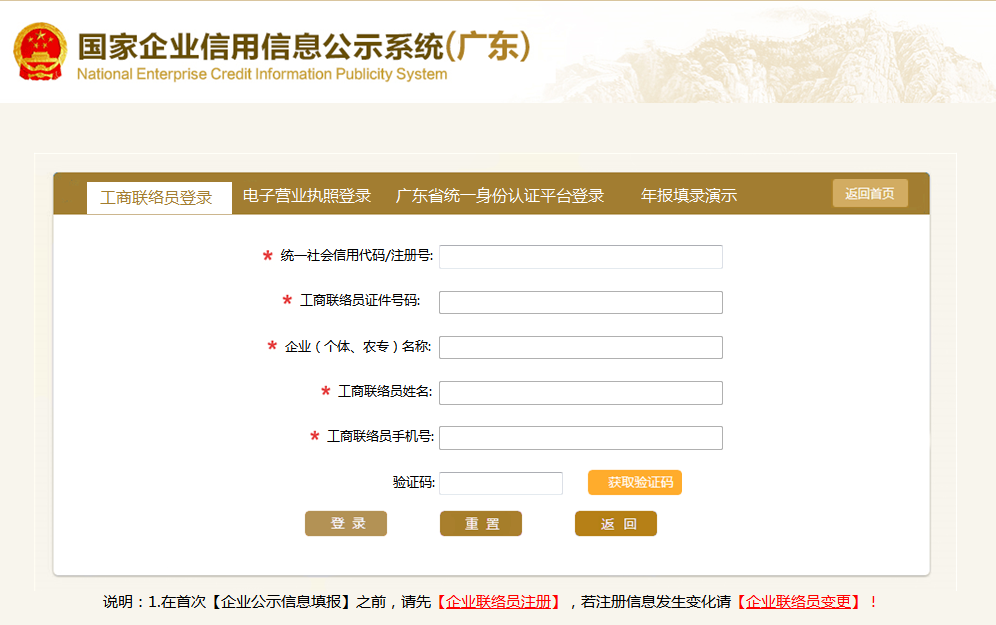Click the 国家企业信用信息公示系统(广东) title

coord(304,47)
